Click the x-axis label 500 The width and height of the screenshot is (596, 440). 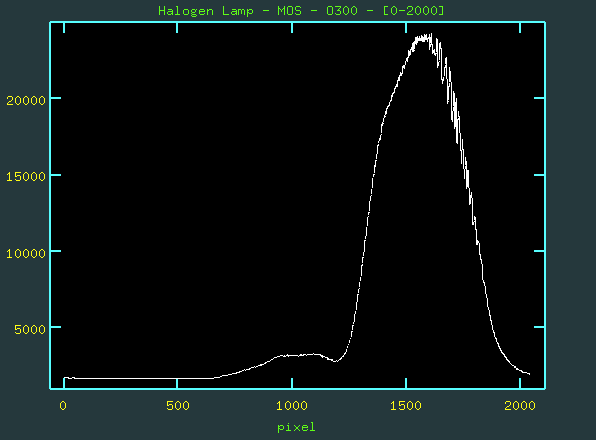178,406
